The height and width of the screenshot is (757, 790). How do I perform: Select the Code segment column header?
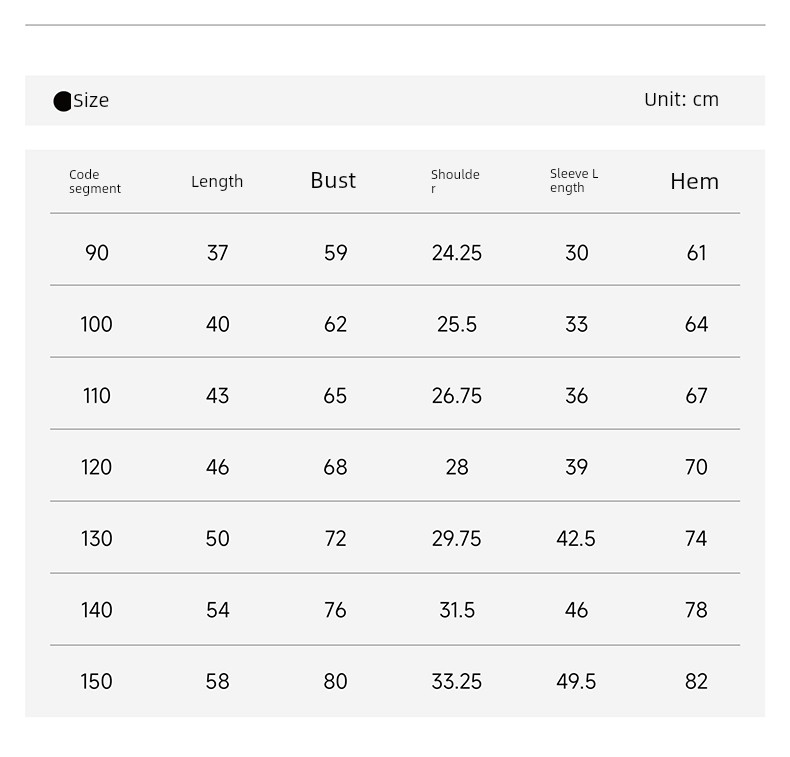[95, 181]
